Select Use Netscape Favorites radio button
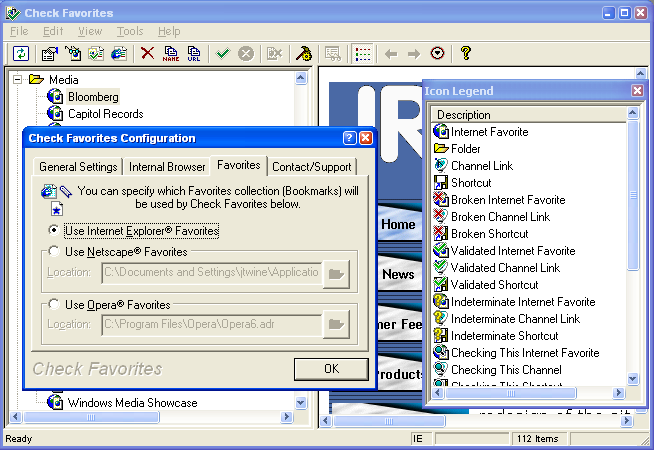654x450 pixels. tap(53, 251)
